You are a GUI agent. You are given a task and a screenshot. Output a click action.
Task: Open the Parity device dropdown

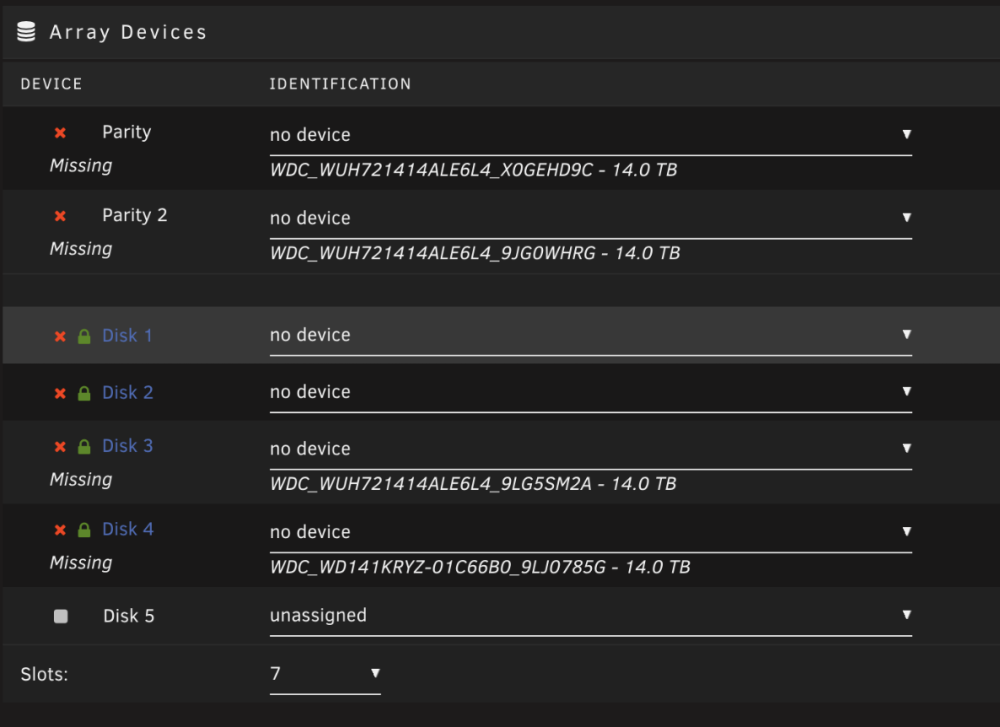click(591, 135)
